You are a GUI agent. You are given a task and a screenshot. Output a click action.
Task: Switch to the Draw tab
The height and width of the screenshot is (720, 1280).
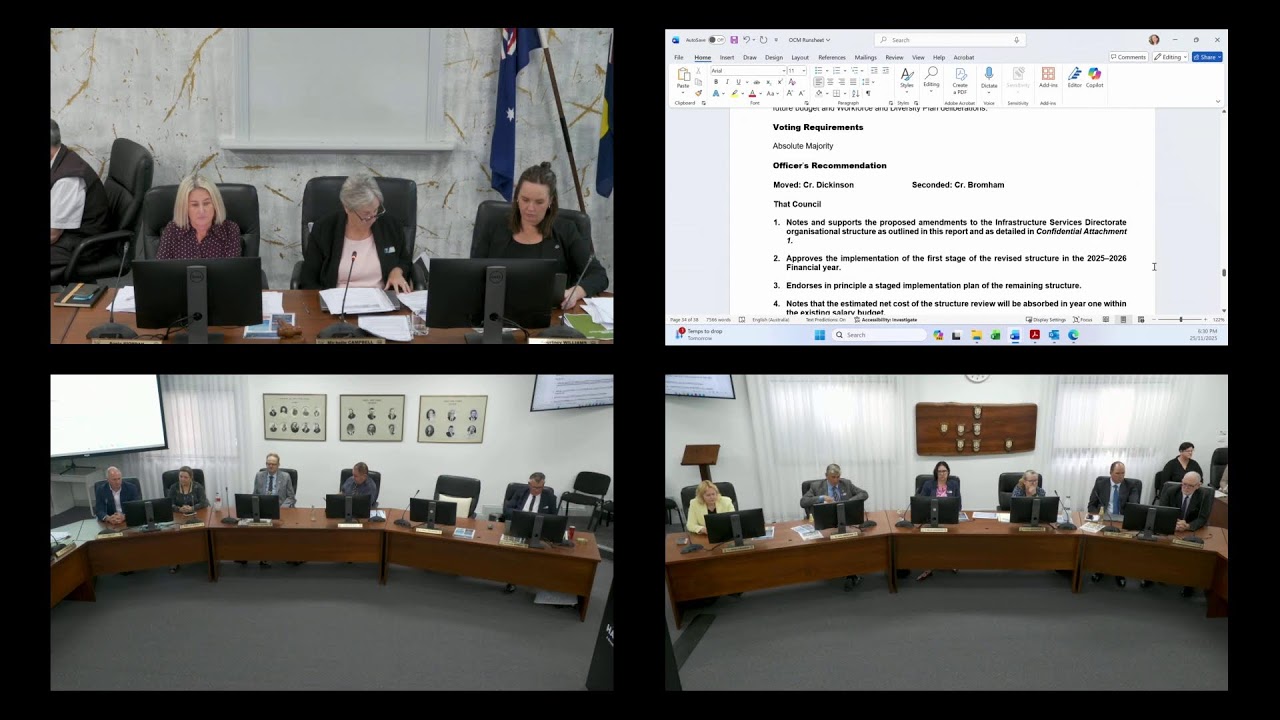click(x=750, y=57)
